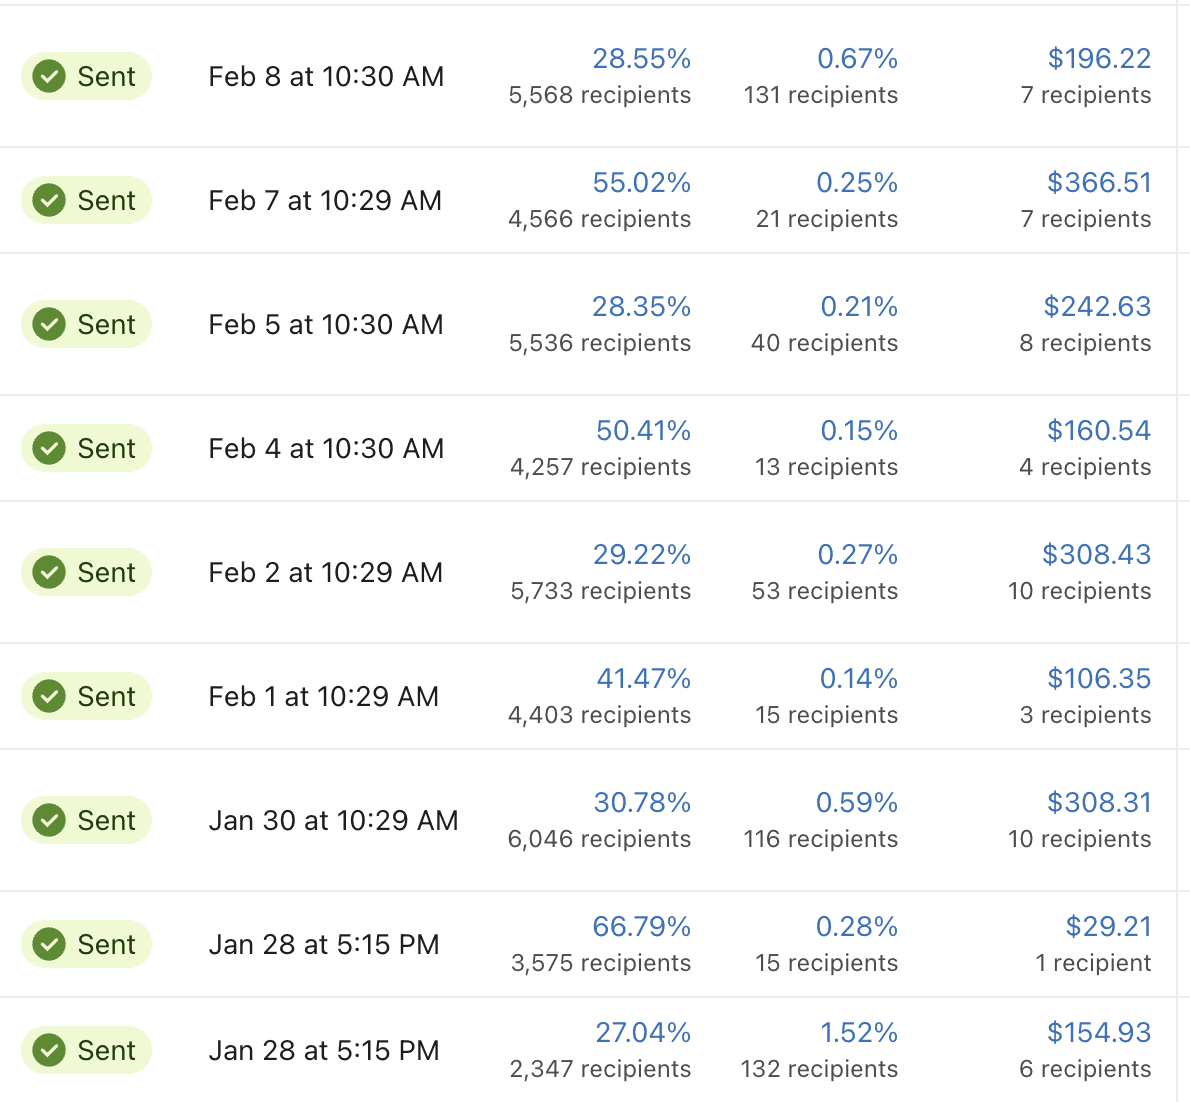Open the 66.79% open rate for Jan 28

641,926
